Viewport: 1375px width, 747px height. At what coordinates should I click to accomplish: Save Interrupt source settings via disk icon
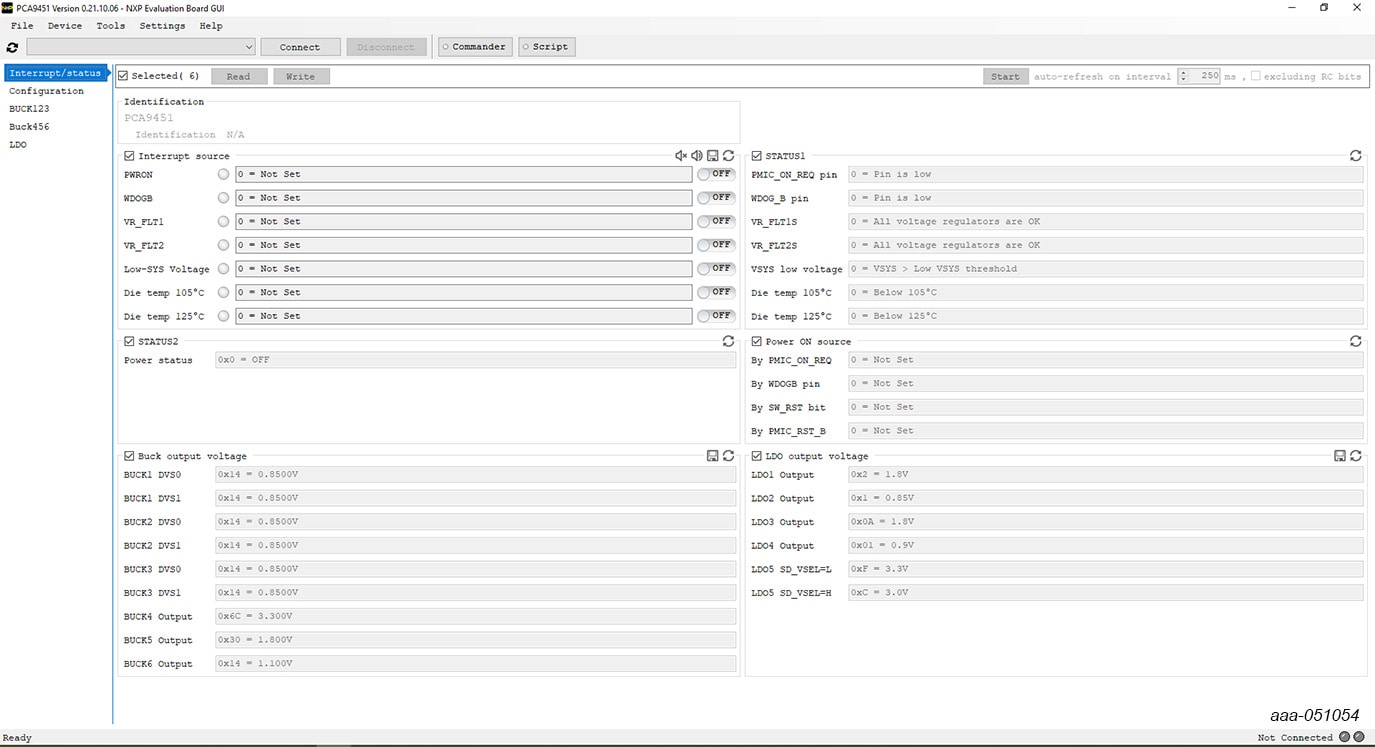click(x=713, y=156)
